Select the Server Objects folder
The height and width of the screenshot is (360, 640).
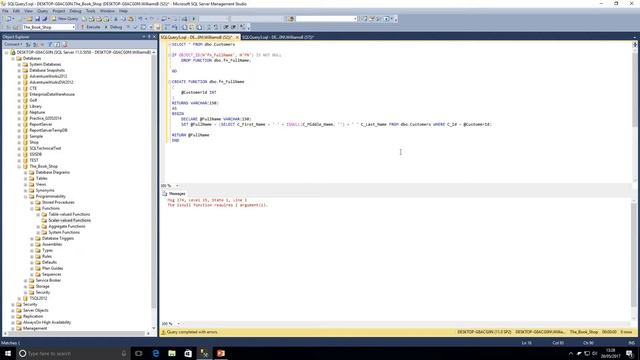pos(35,310)
